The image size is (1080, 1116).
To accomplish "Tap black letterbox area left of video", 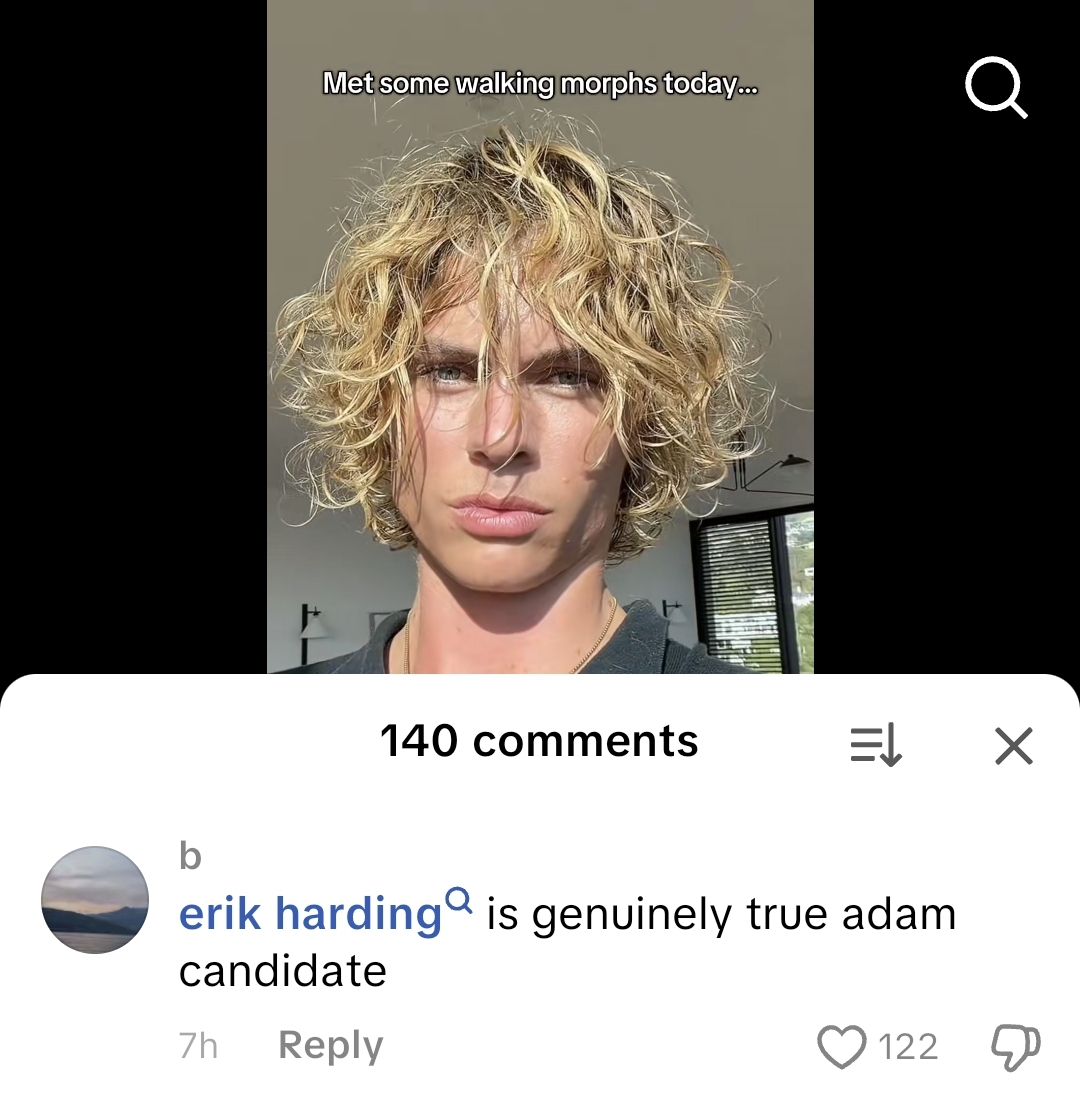I will [x=133, y=336].
